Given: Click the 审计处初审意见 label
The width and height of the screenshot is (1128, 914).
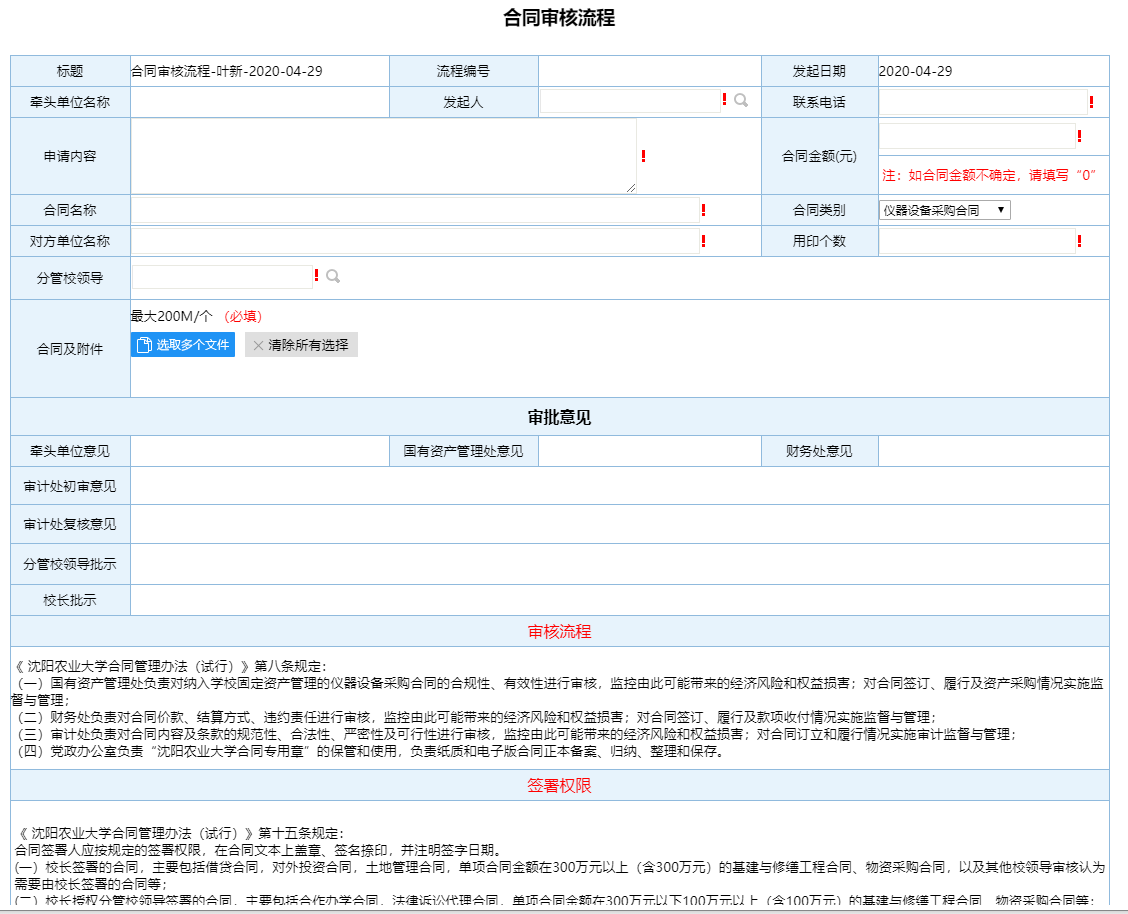Looking at the screenshot, I should pyautogui.click(x=70, y=486).
